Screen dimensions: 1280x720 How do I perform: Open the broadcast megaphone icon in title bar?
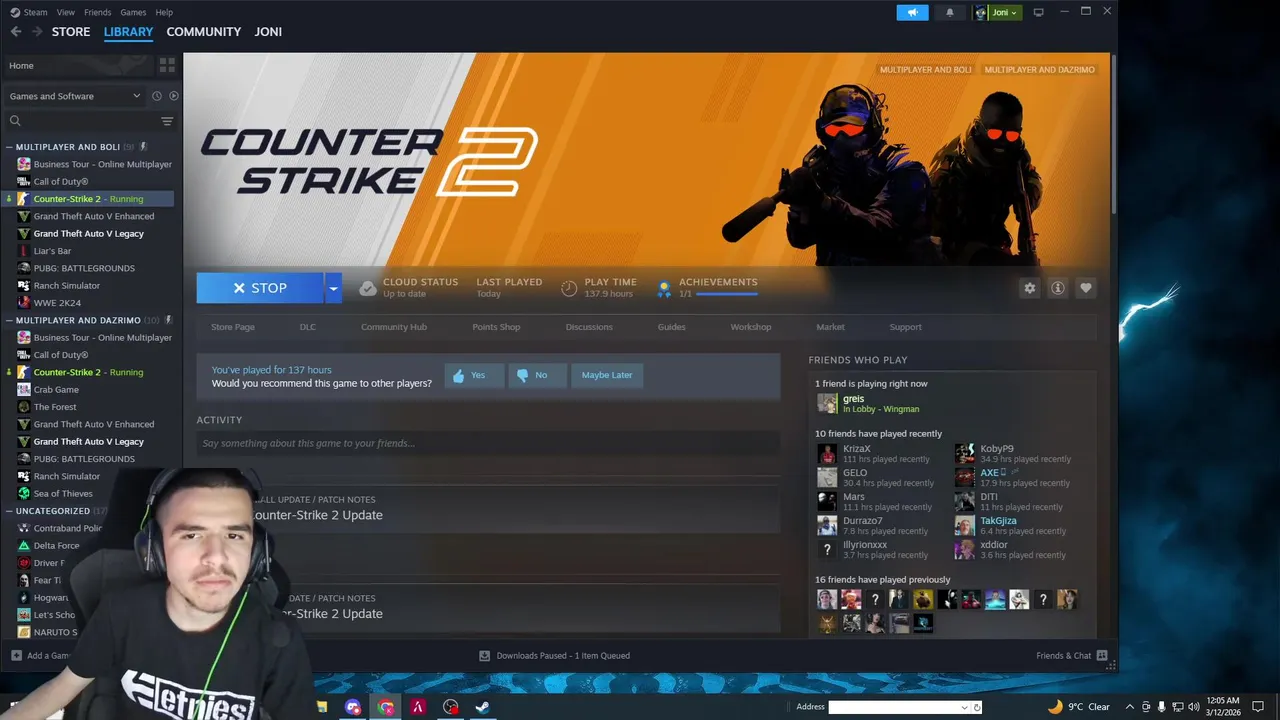coord(912,12)
